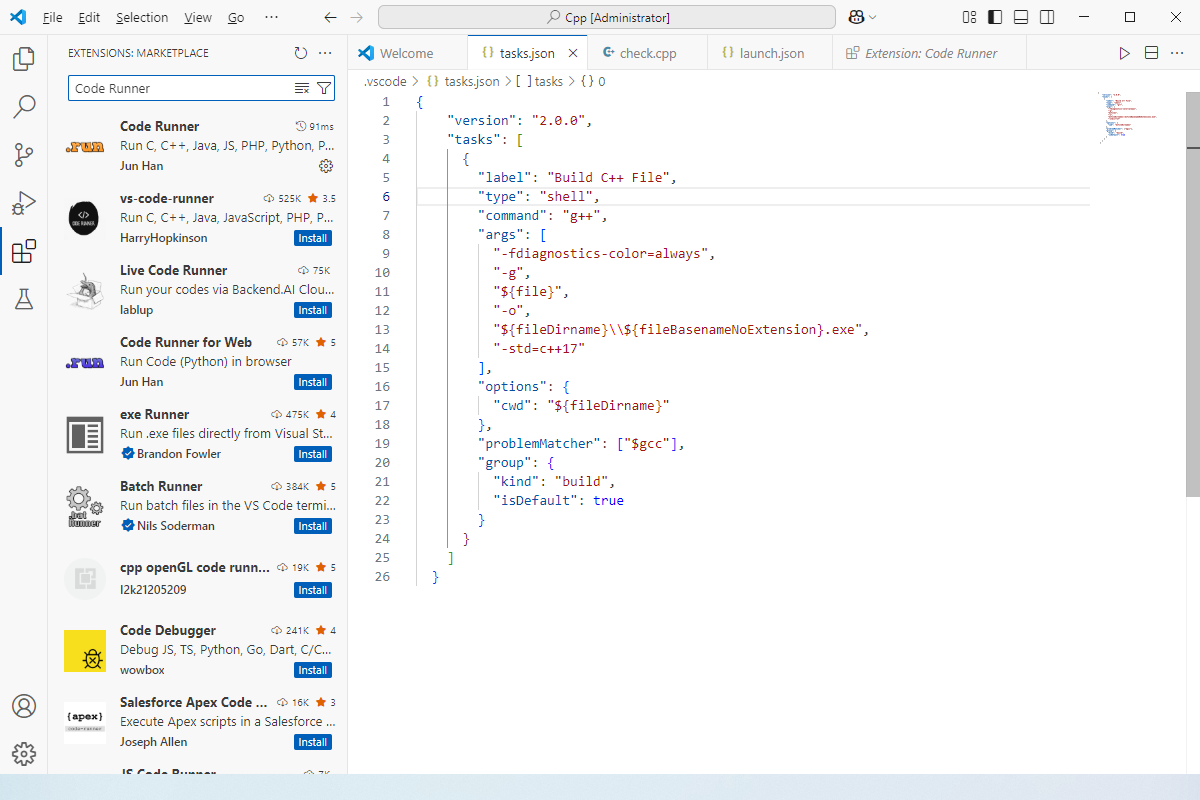Open editor more actions ellipsis
The height and width of the screenshot is (800, 1200).
1177,53
